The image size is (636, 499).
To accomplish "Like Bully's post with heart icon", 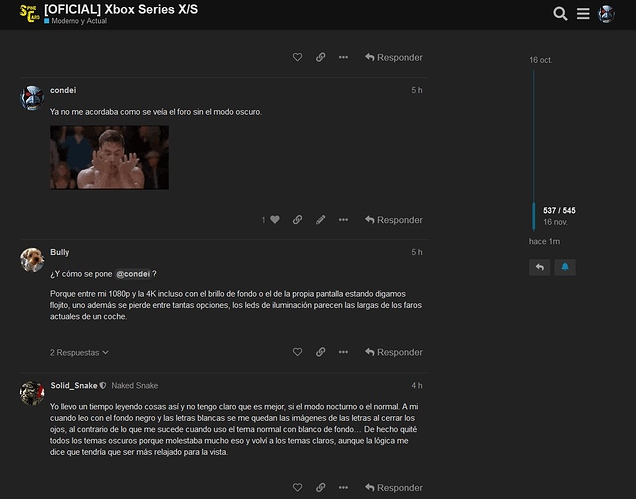I will pyautogui.click(x=297, y=352).
